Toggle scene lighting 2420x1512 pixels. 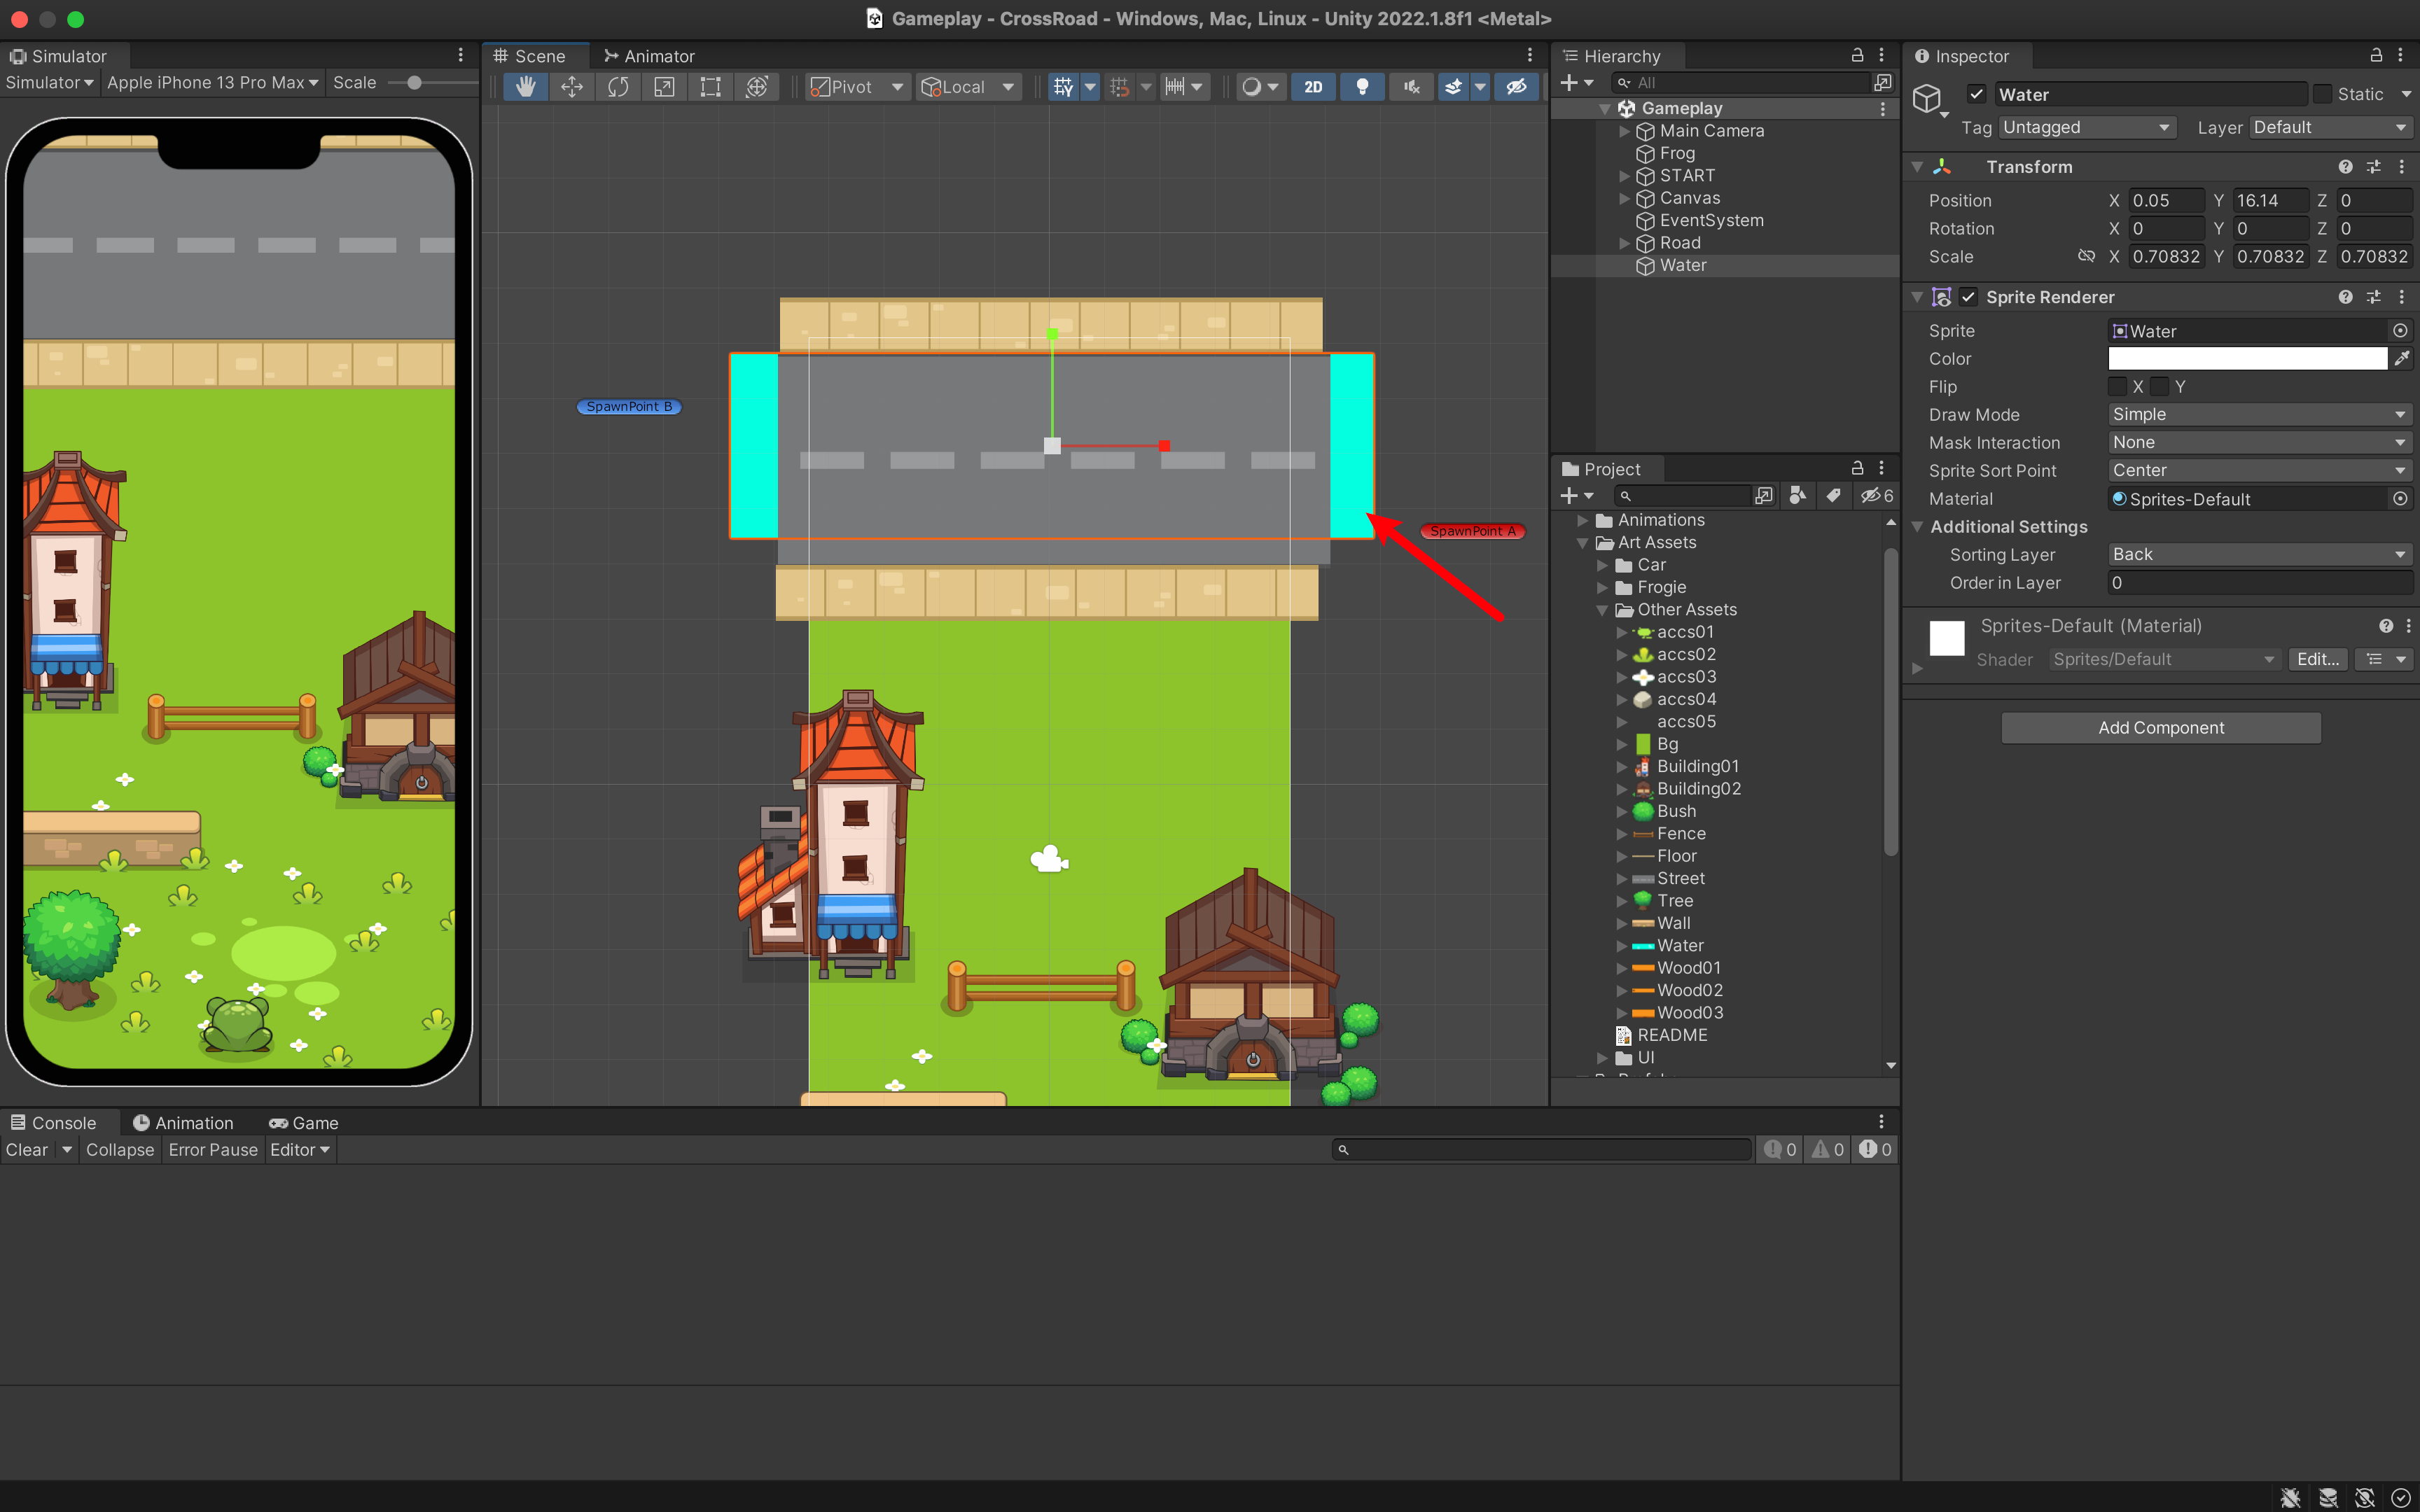pos(1362,87)
